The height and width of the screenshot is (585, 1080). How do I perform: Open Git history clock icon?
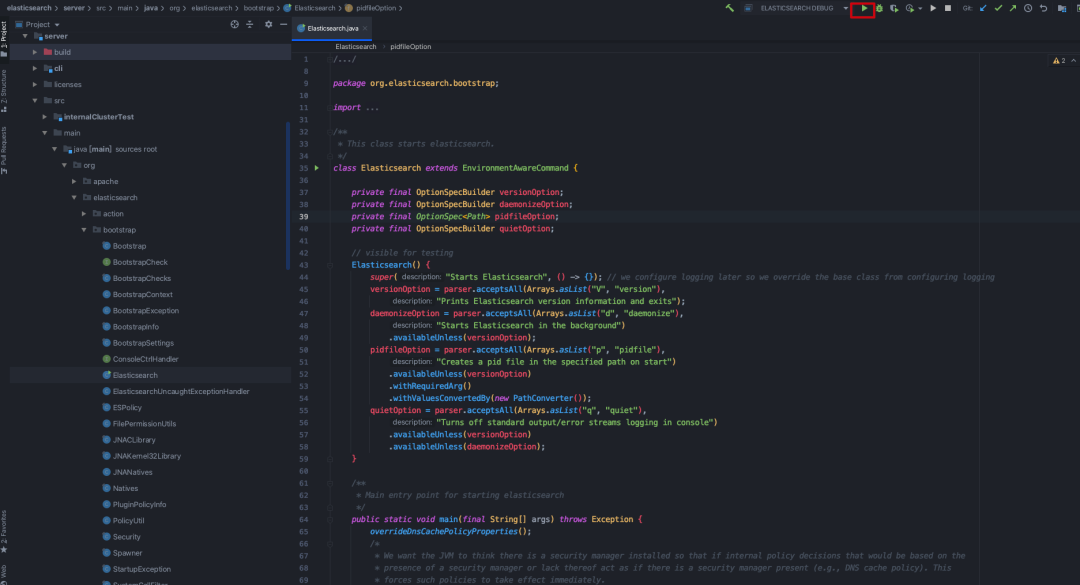pyautogui.click(x=1028, y=8)
